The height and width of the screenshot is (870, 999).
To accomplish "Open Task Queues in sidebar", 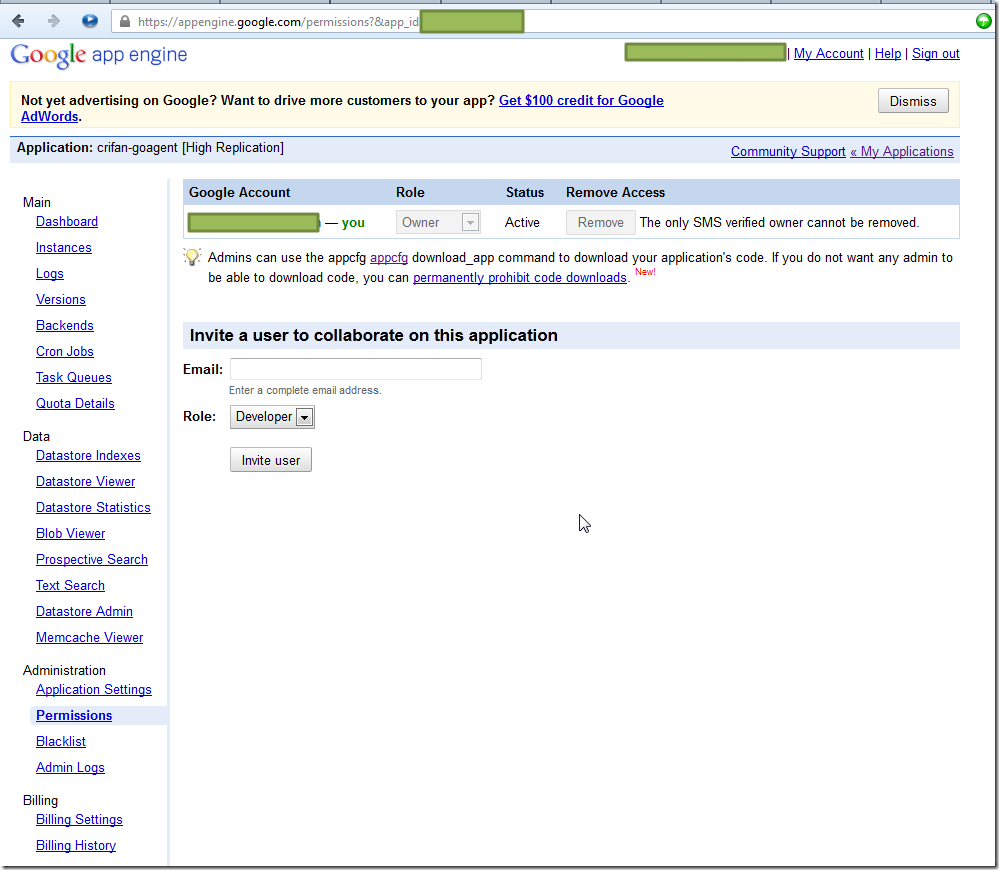I will click(74, 378).
